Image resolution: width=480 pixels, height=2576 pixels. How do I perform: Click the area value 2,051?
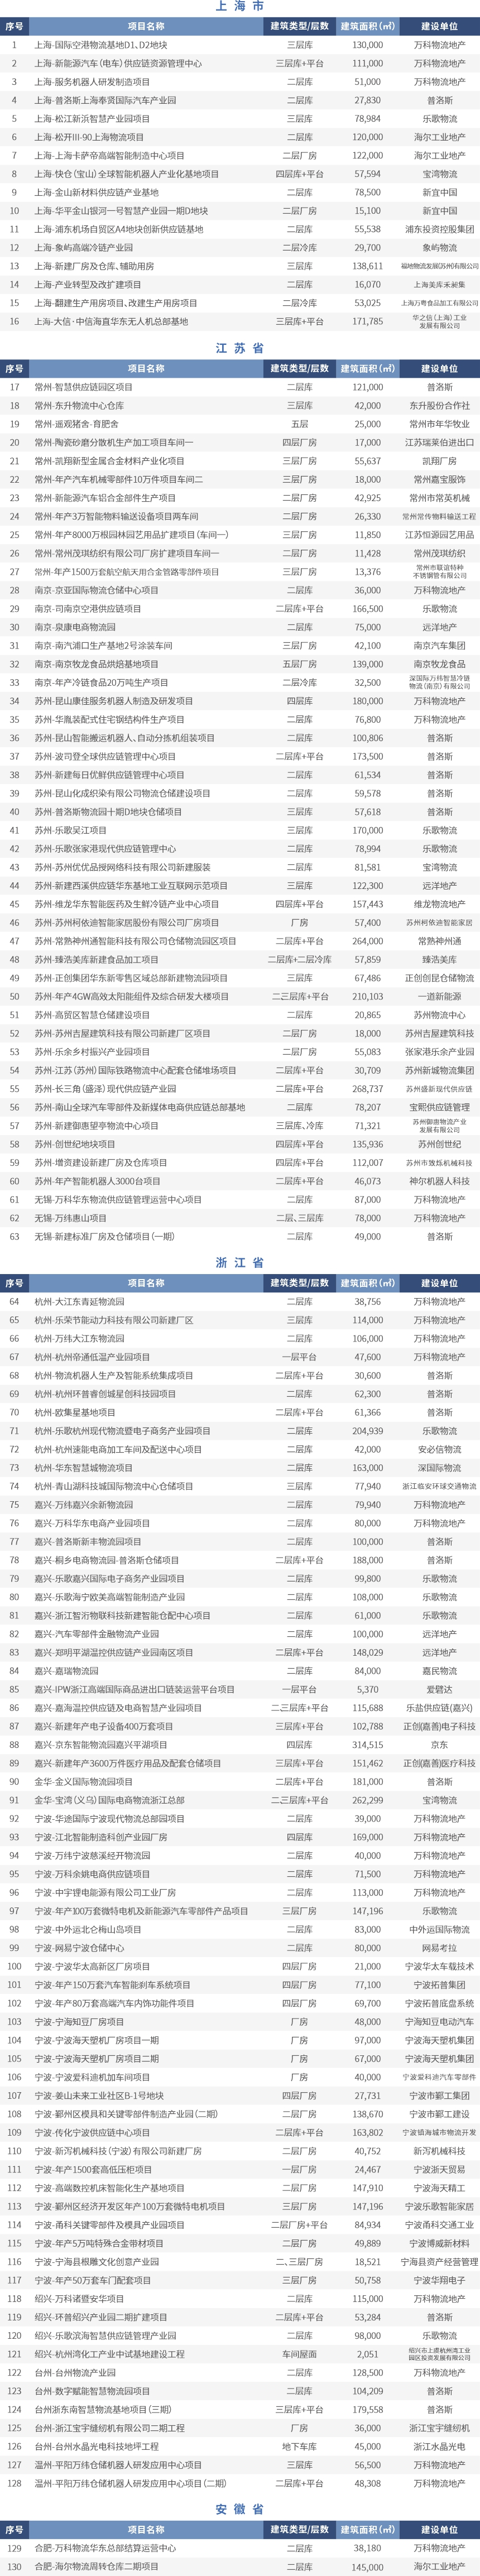point(367,2354)
